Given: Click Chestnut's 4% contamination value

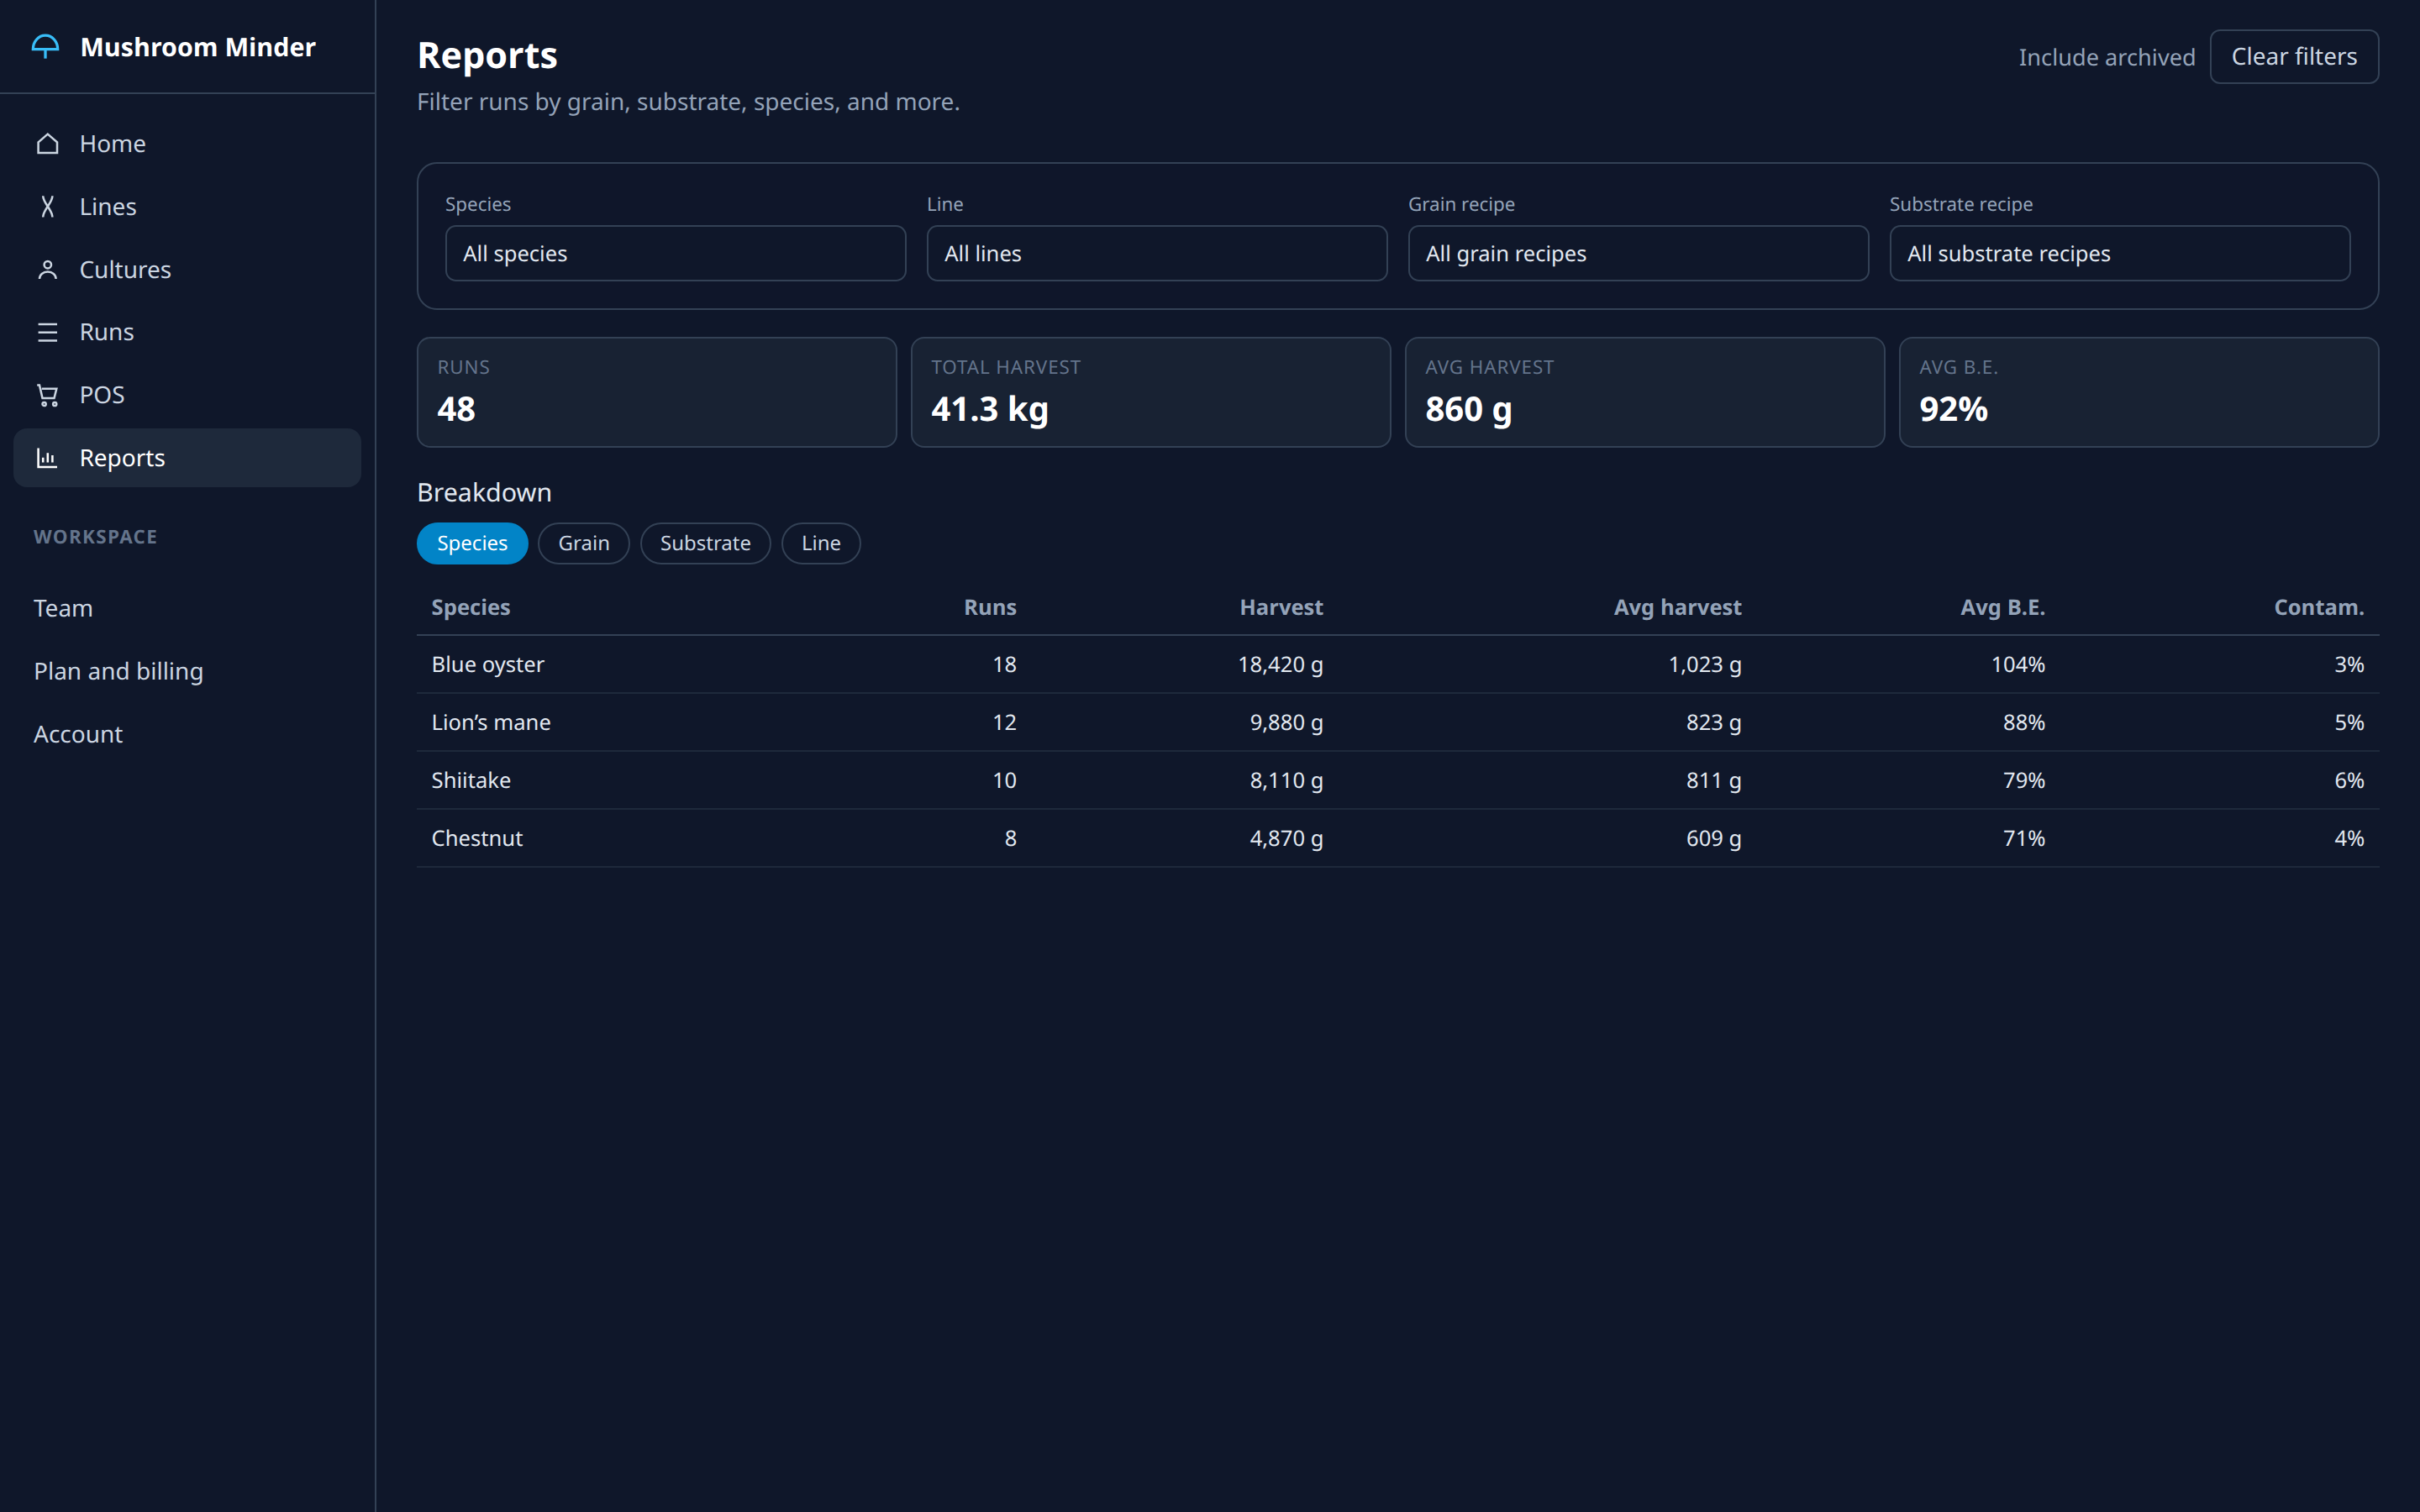Looking at the screenshot, I should point(2349,838).
